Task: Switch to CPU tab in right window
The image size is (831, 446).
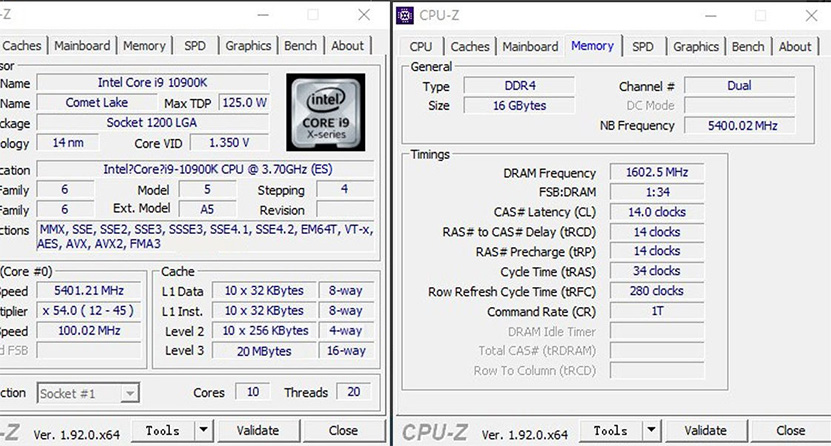Action: (x=421, y=47)
